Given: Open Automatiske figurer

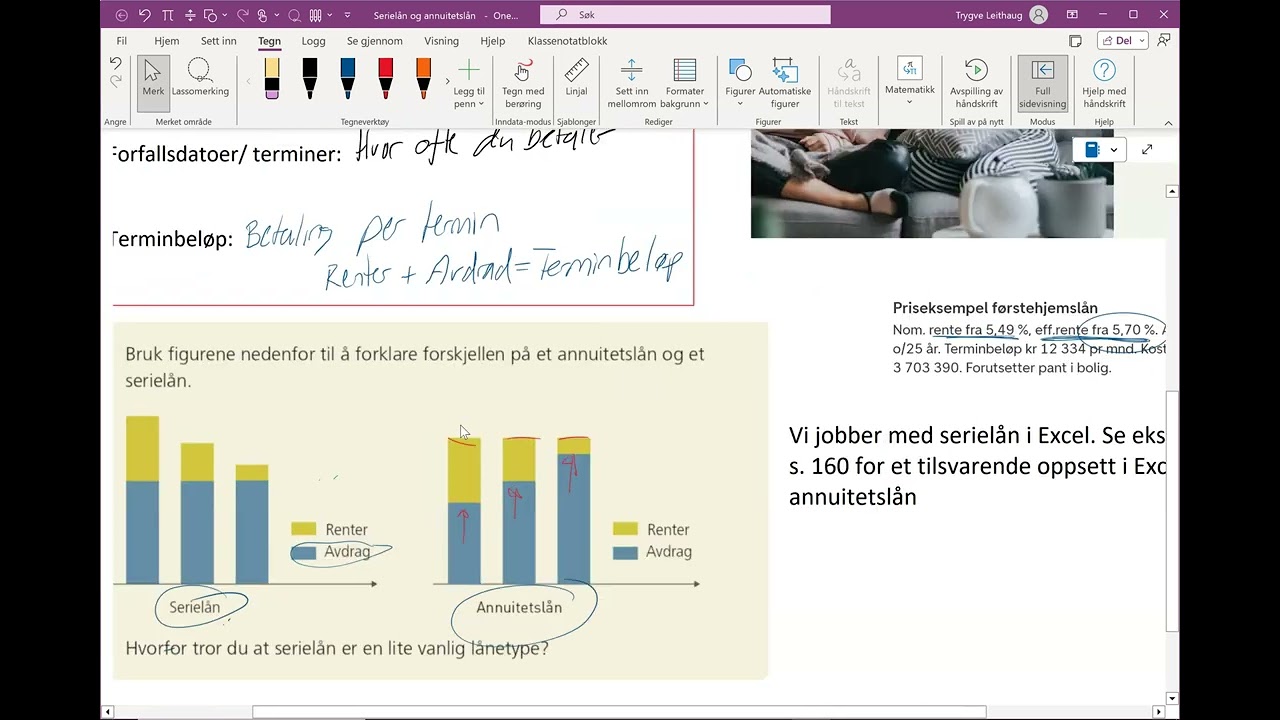Looking at the screenshot, I should point(785,82).
